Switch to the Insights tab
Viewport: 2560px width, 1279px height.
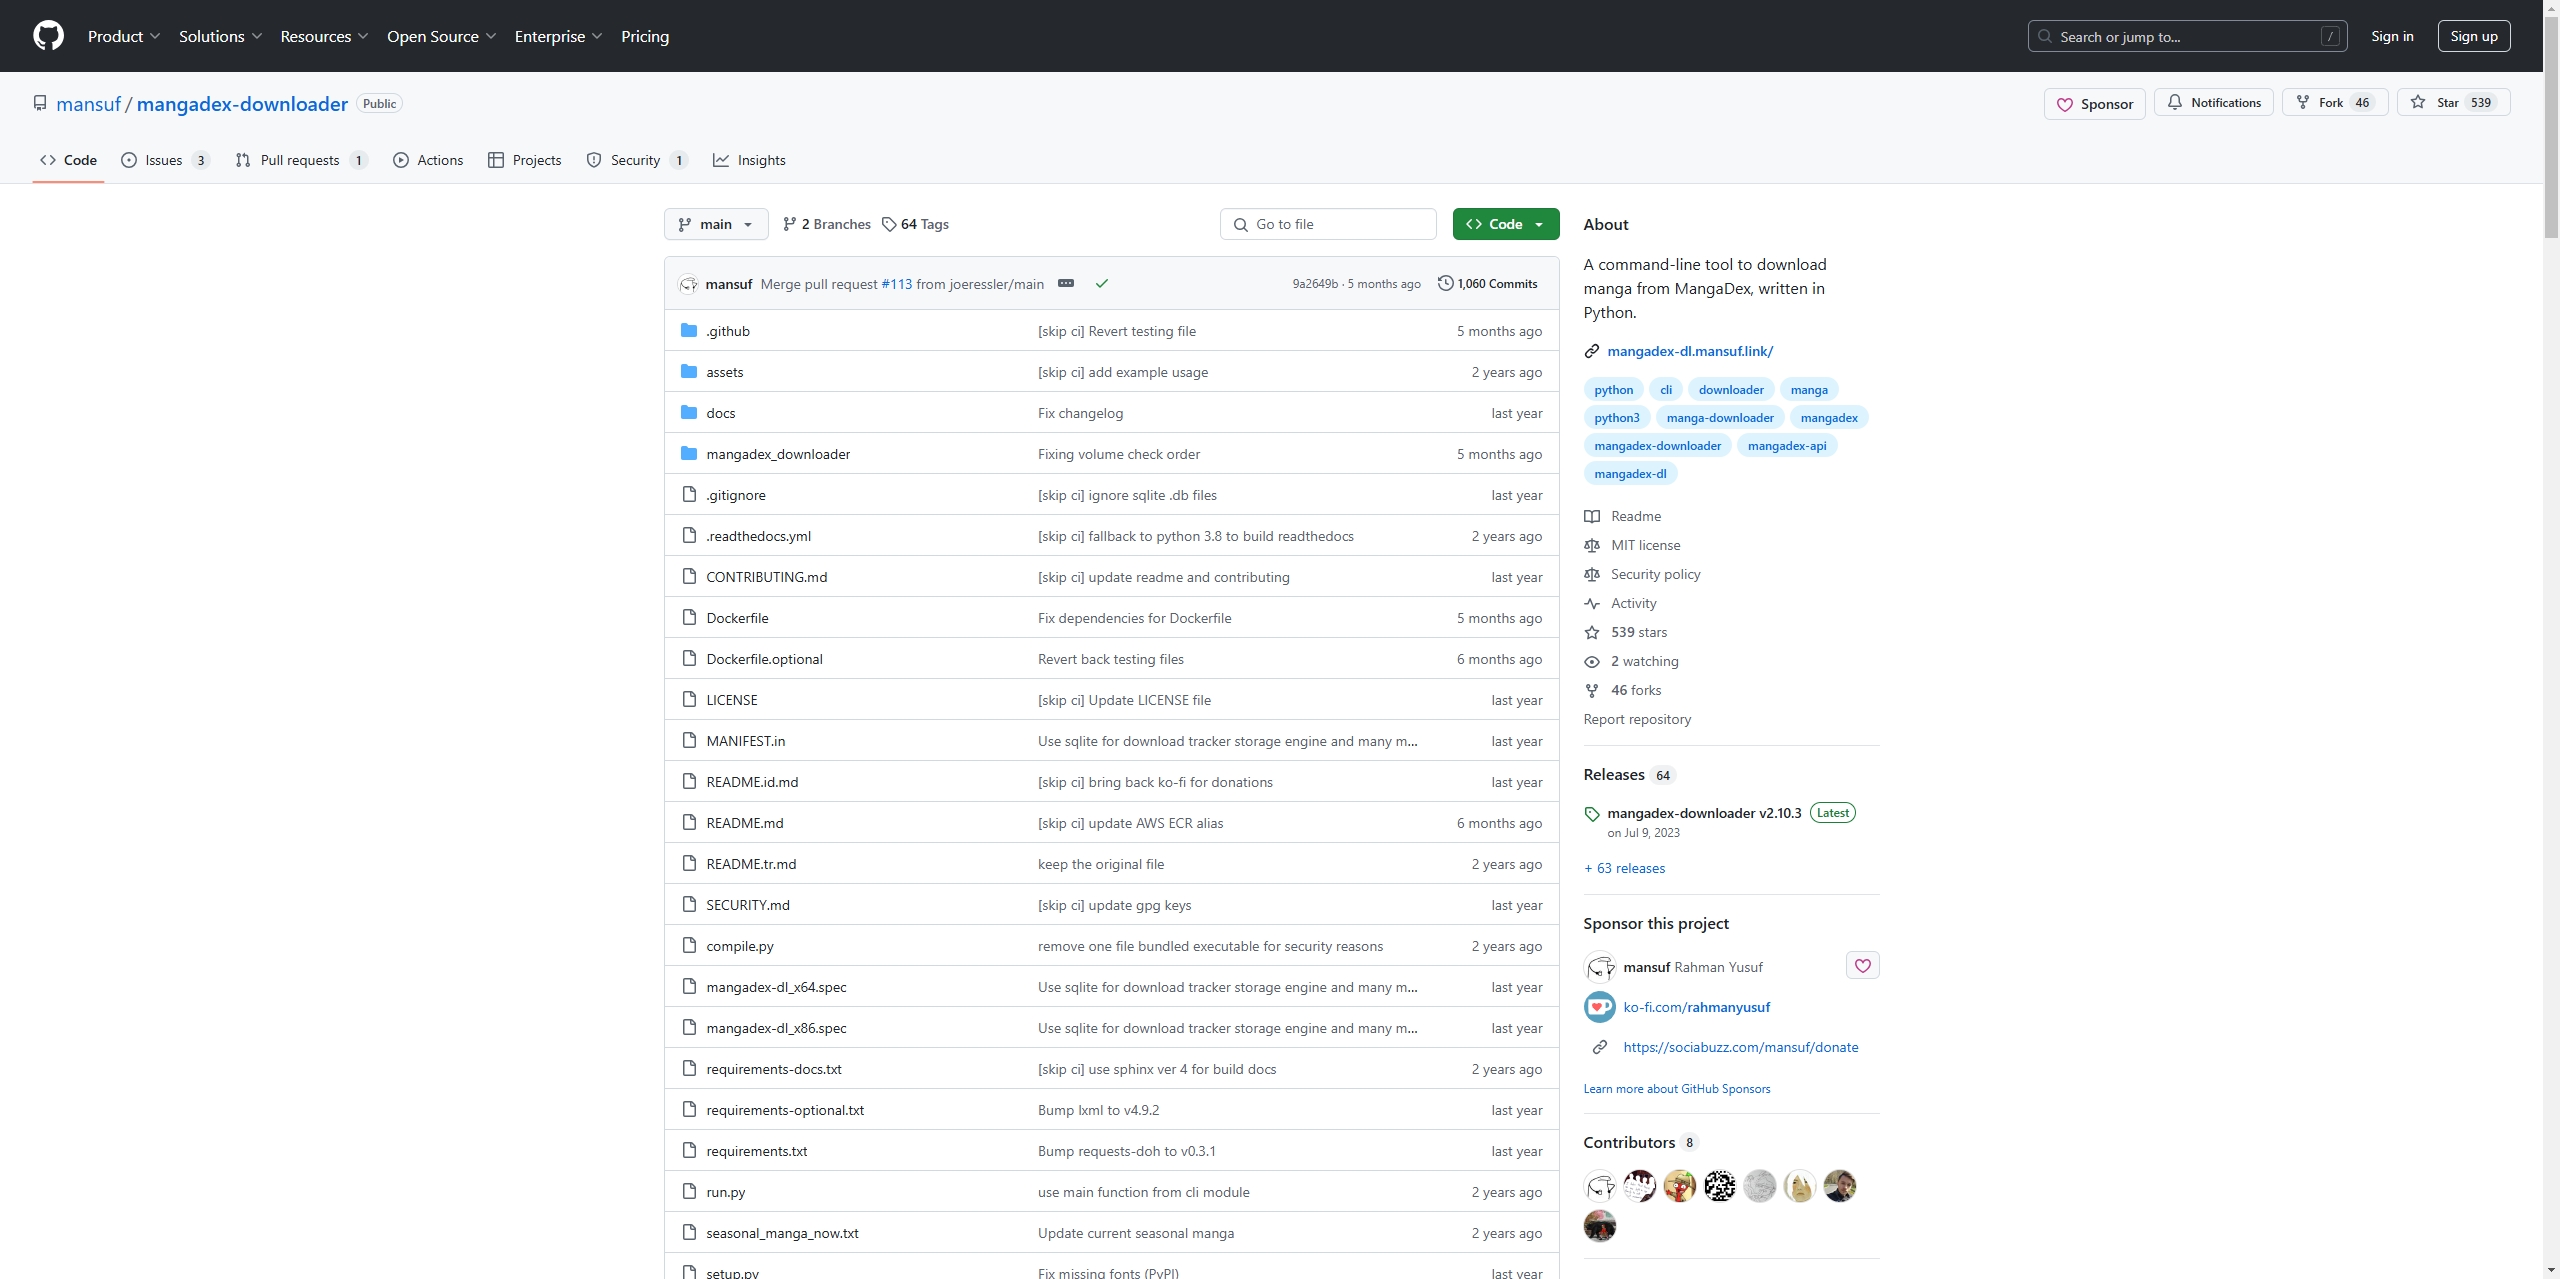coord(749,160)
